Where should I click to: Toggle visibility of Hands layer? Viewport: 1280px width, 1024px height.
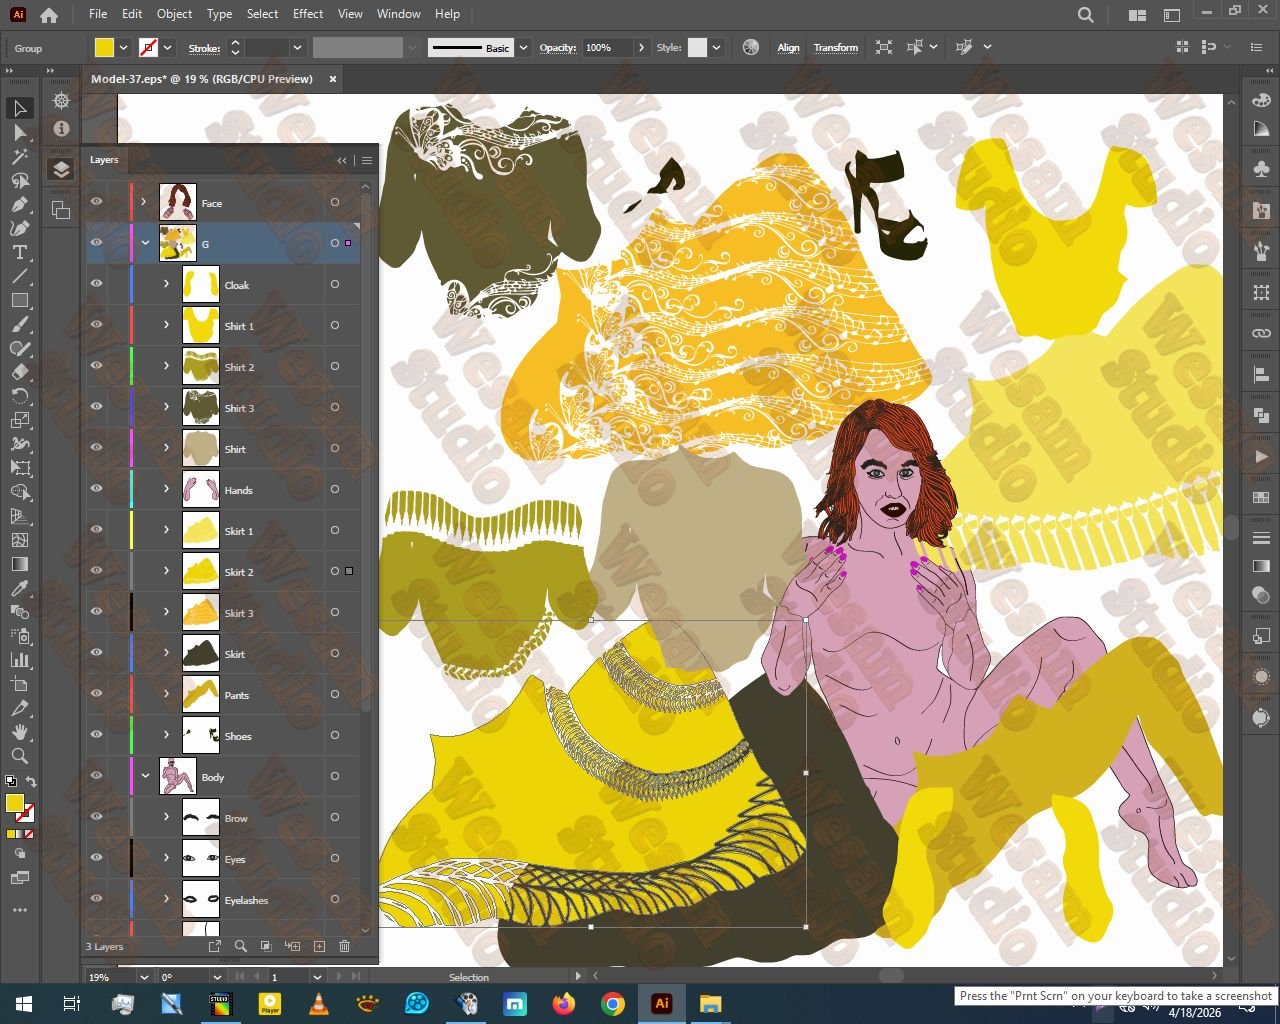point(97,489)
